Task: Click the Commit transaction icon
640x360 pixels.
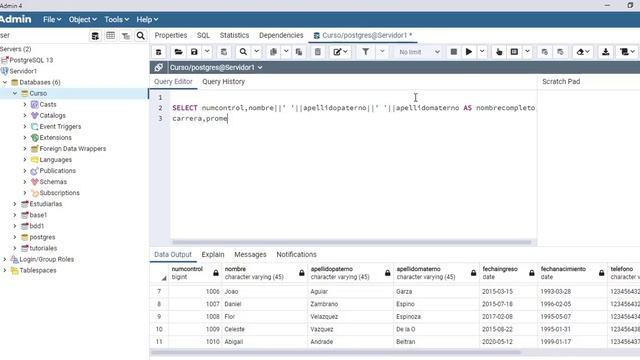Action: [544, 52]
